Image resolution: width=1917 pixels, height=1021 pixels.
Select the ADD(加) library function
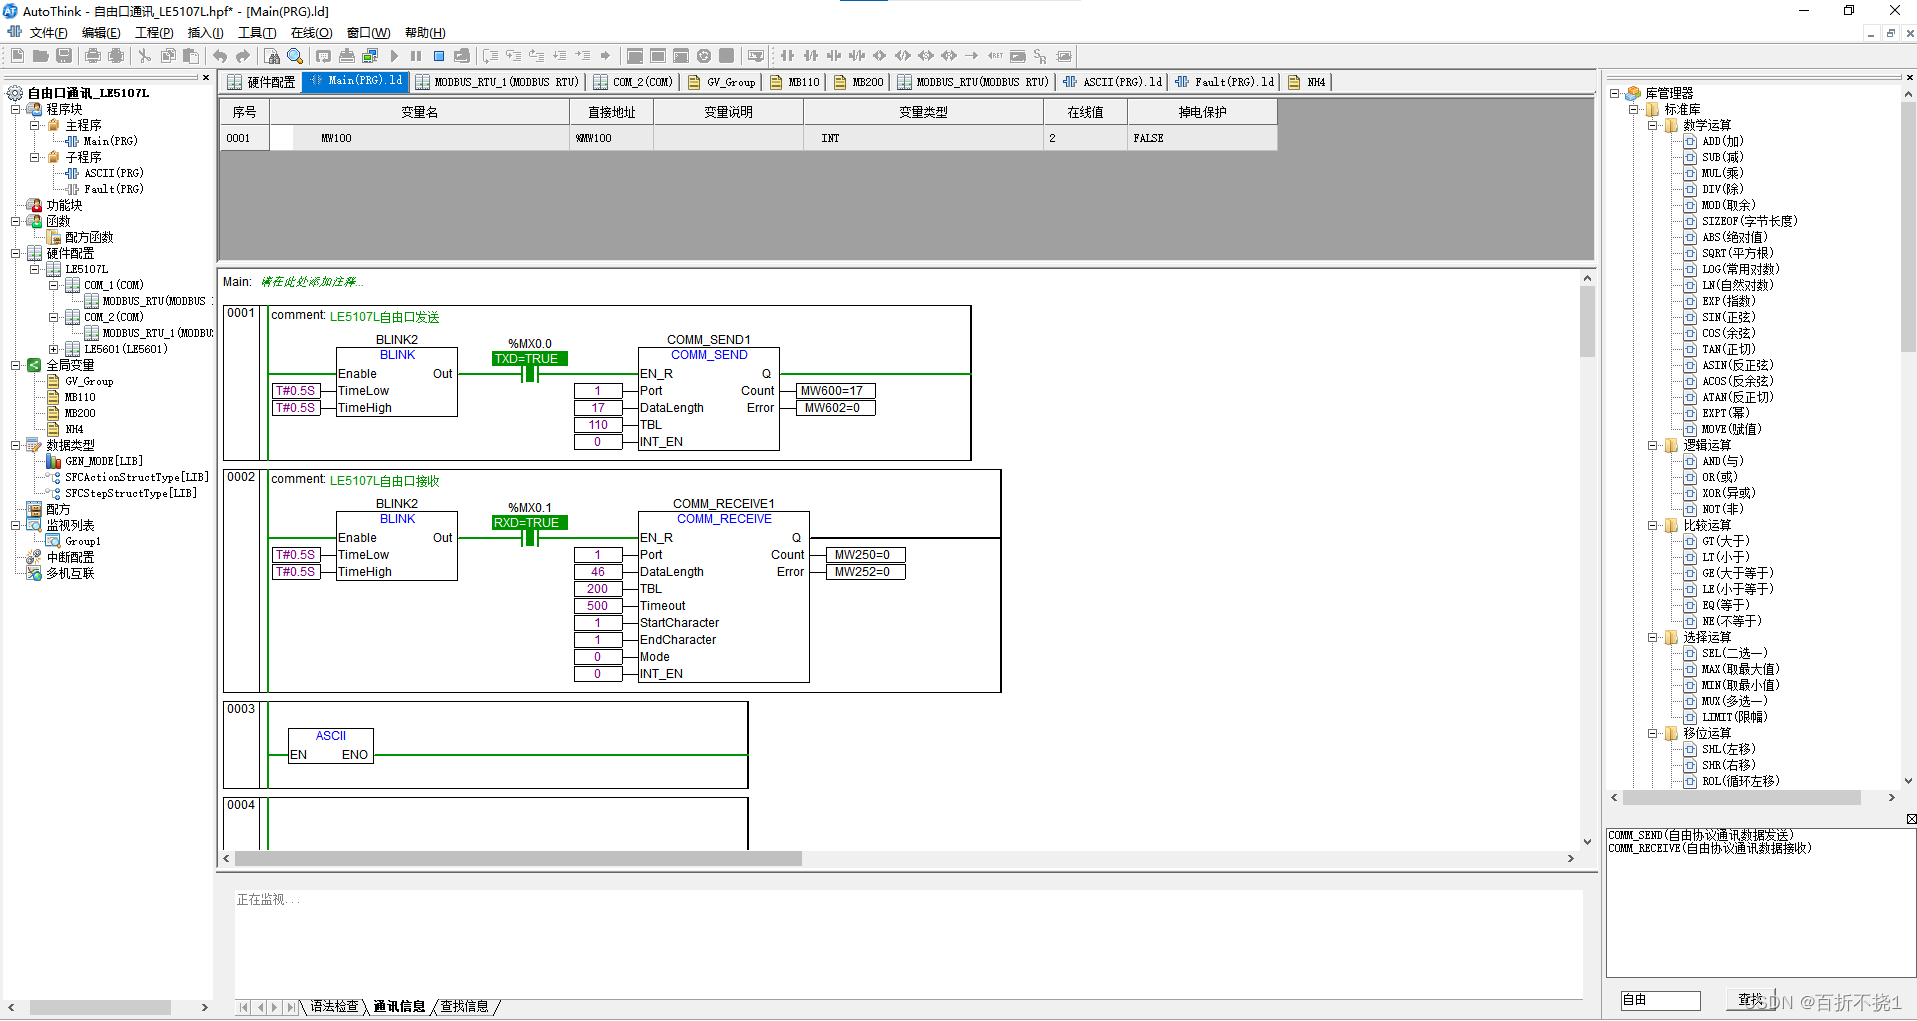[1722, 141]
